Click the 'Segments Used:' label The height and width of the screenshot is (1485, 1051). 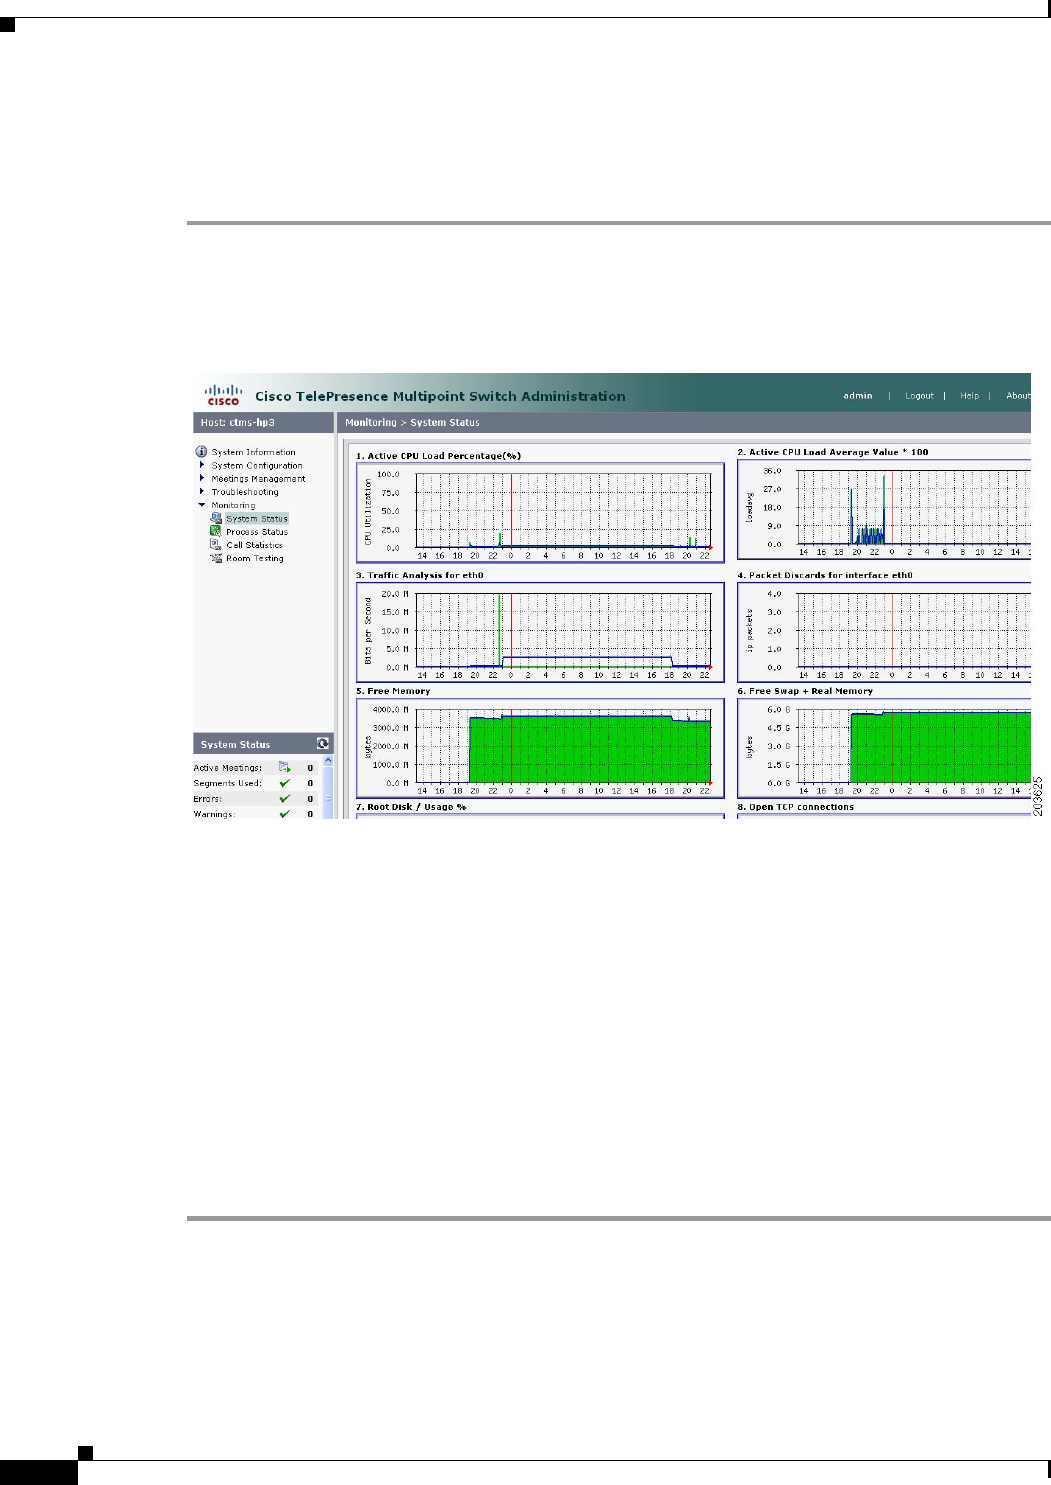pos(227,783)
